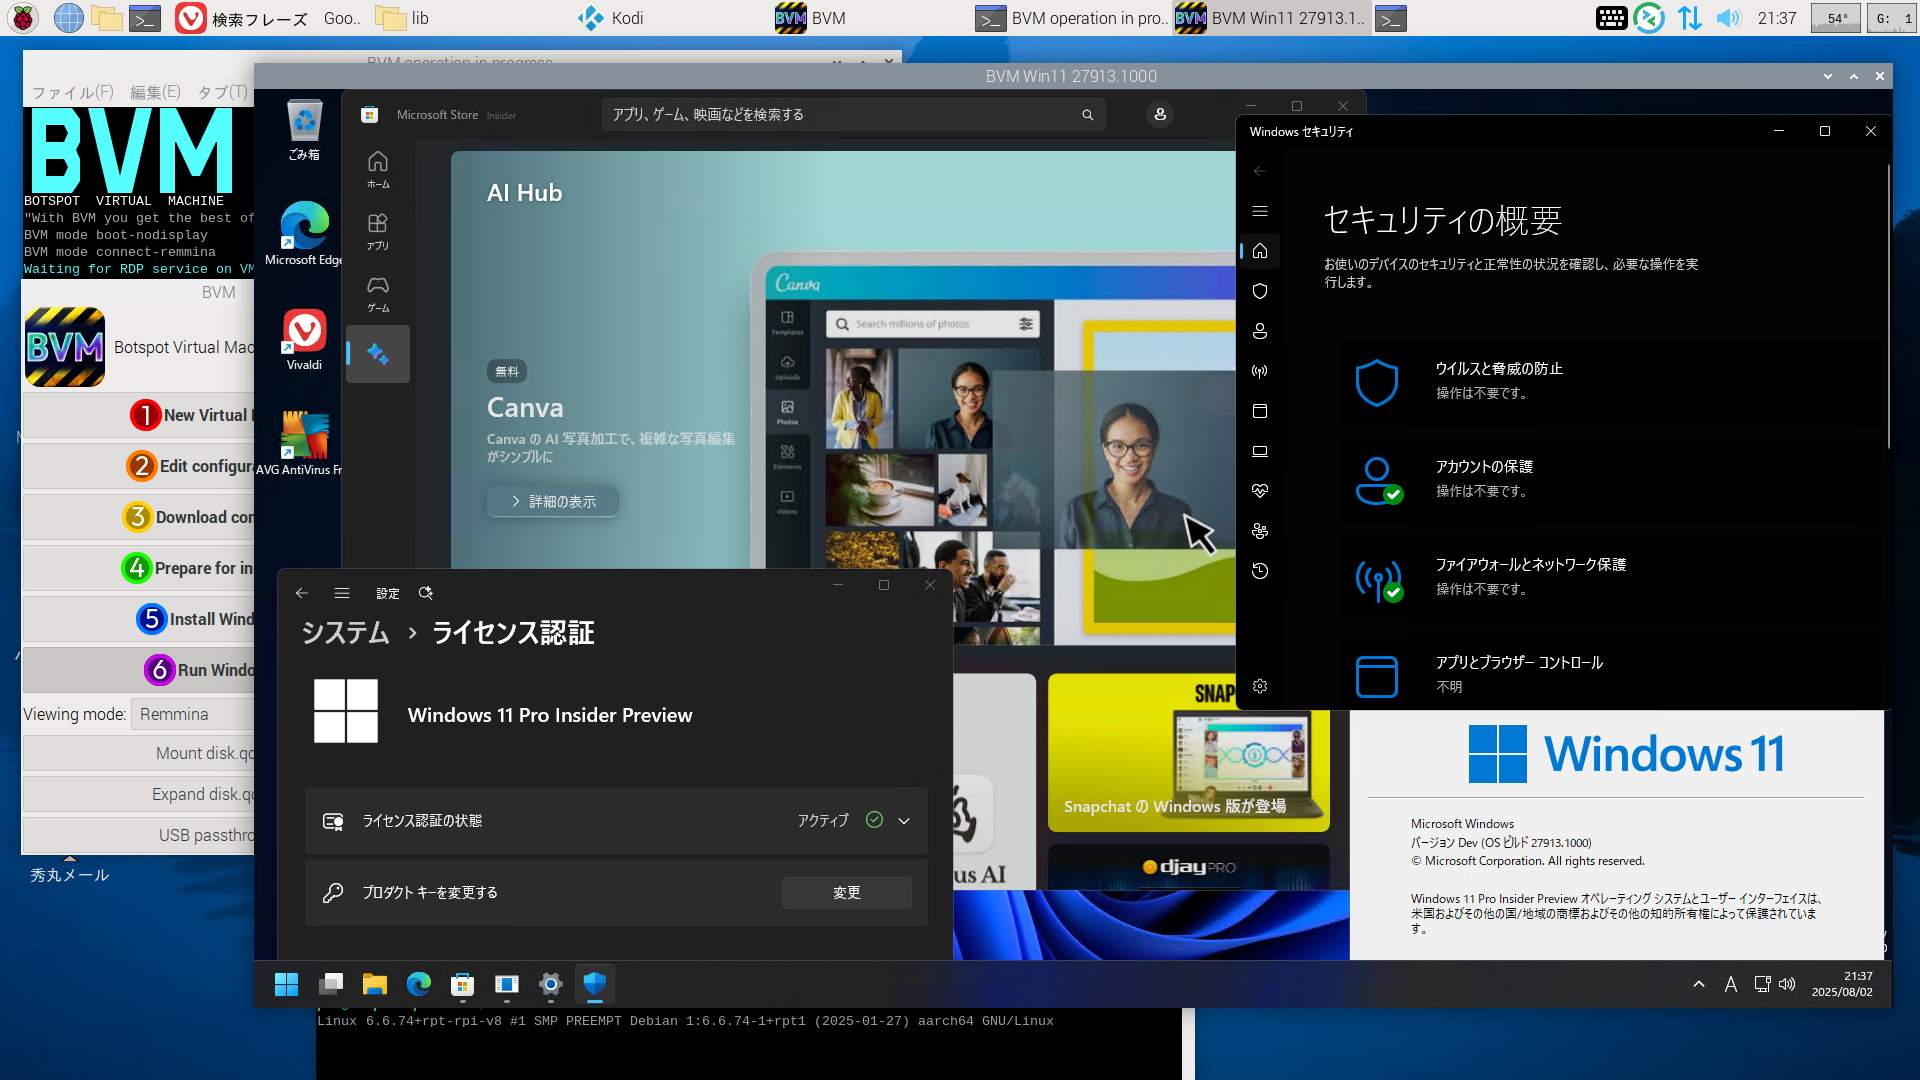
Task: Click Expand disk.qcow2 button in BVM
Action: coord(140,794)
